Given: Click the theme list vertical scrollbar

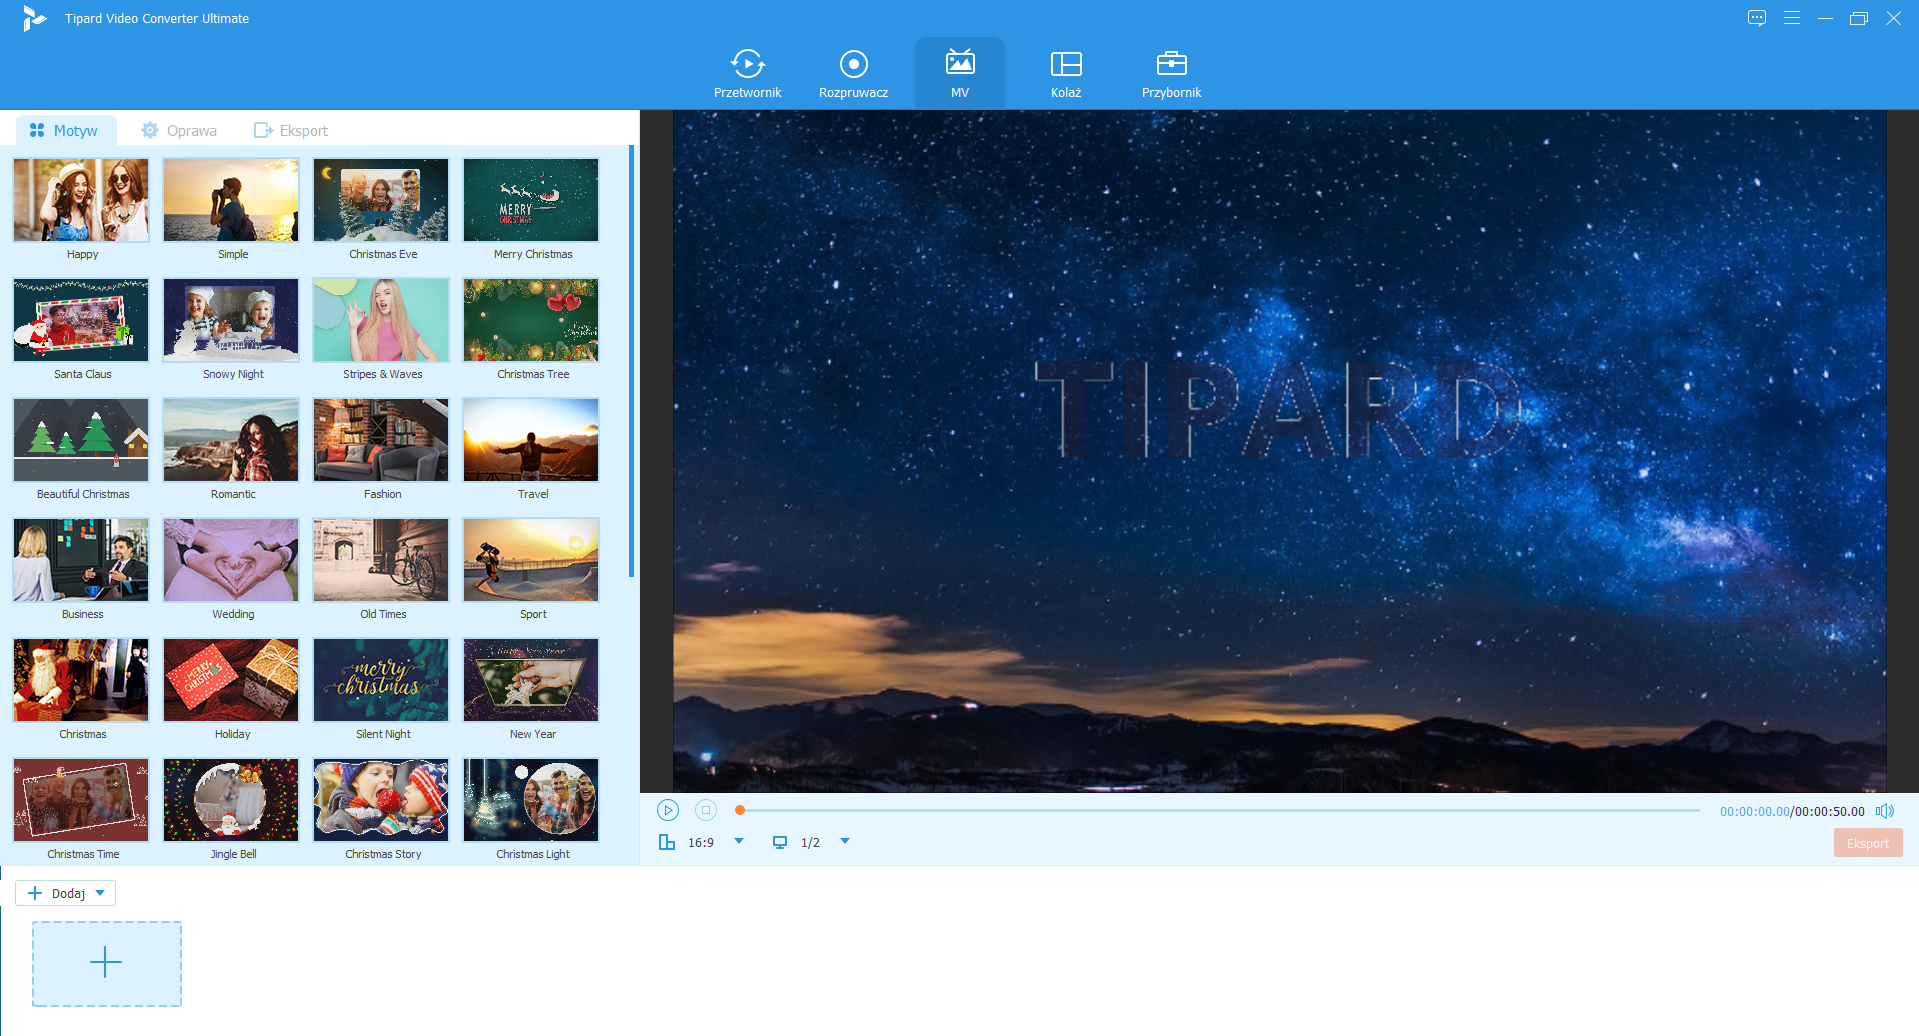Looking at the screenshot, I should (x=631, y=361).
